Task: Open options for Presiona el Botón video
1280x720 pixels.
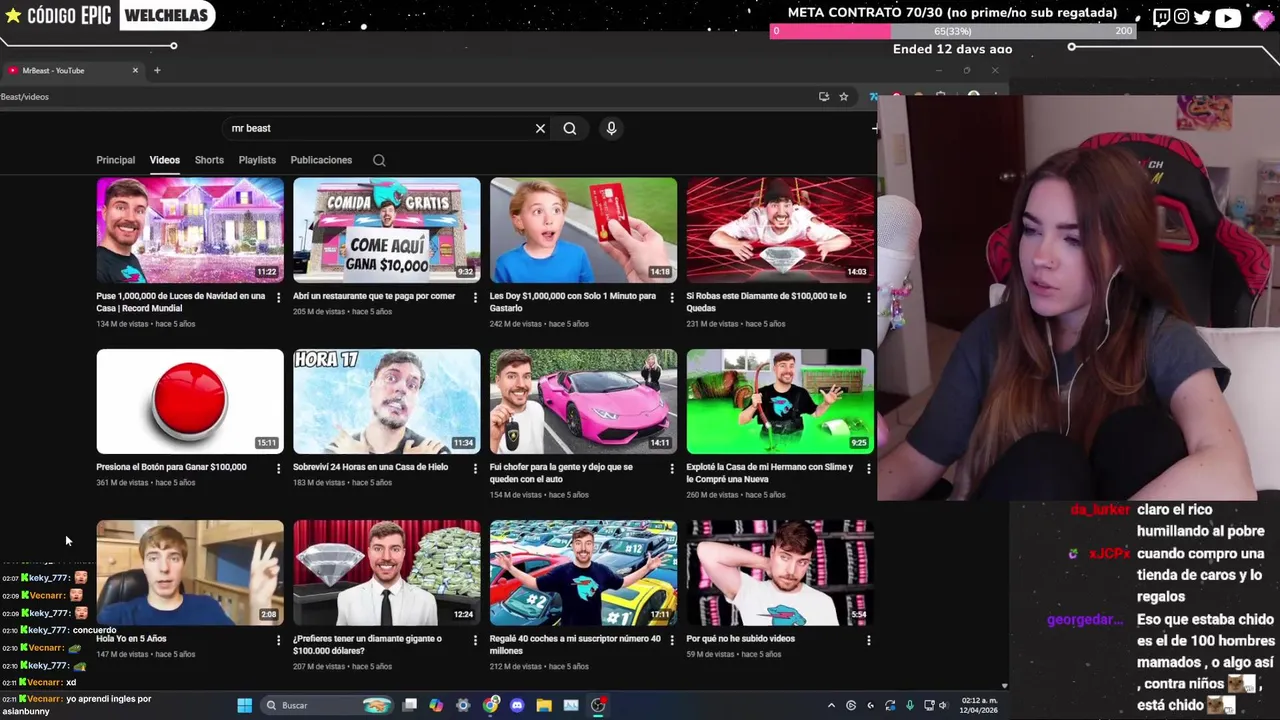Action: pos(278,468)
